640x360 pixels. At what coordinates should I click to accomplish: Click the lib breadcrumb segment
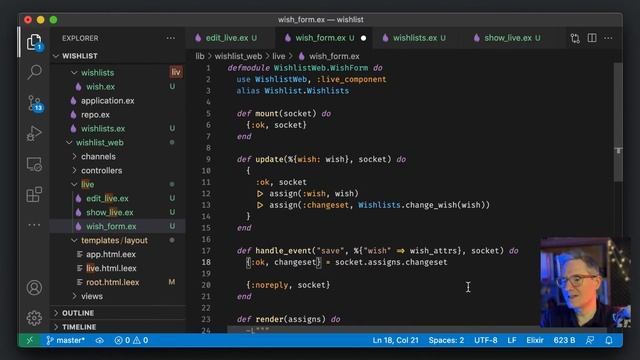200,56
